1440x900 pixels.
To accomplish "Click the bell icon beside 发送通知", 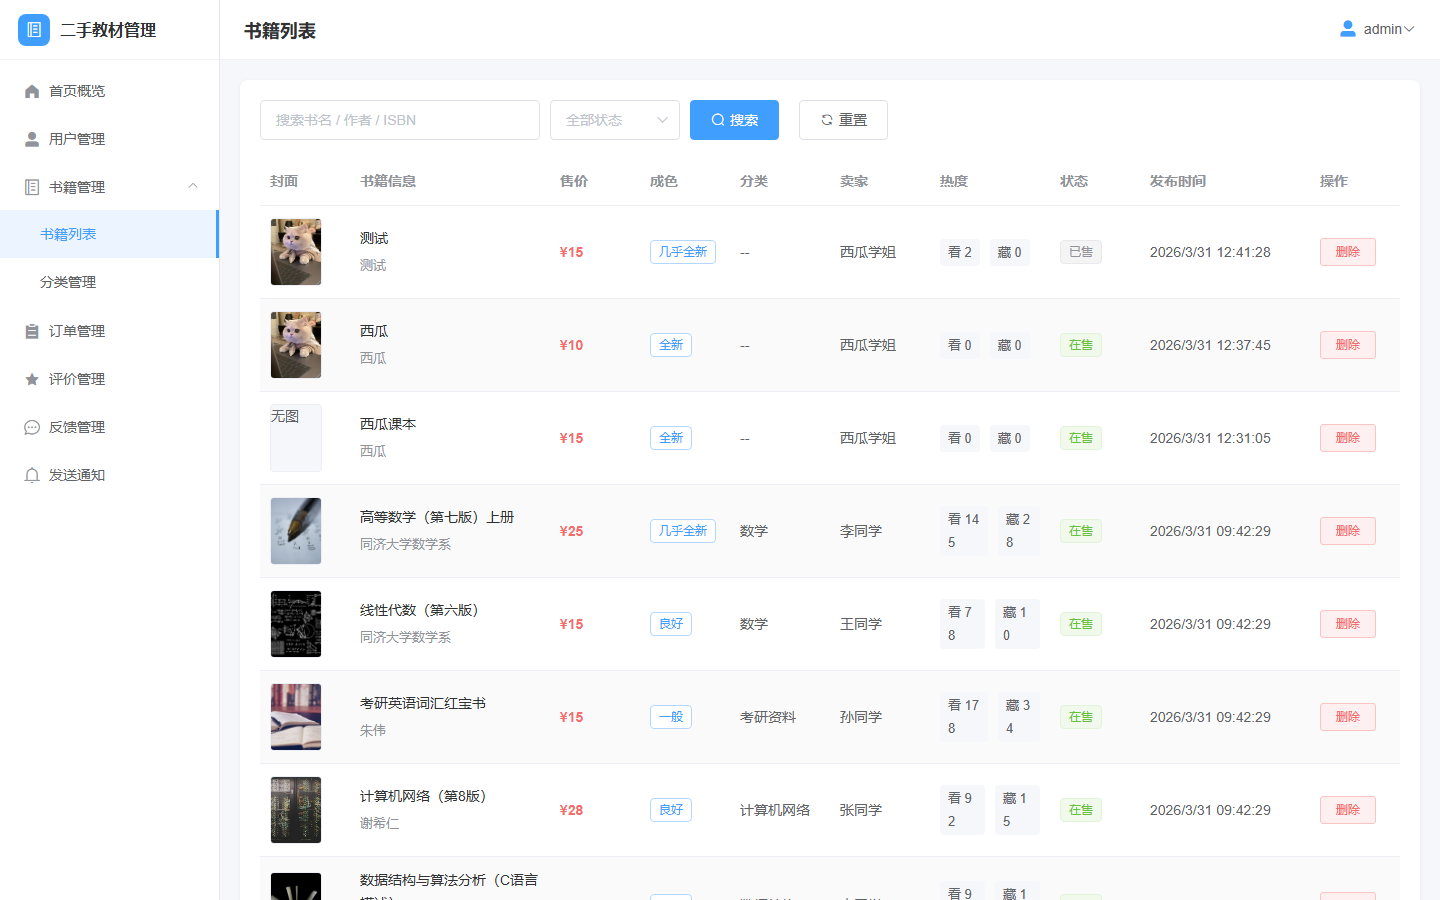I will pyautogui.click(x=32, y=475).
